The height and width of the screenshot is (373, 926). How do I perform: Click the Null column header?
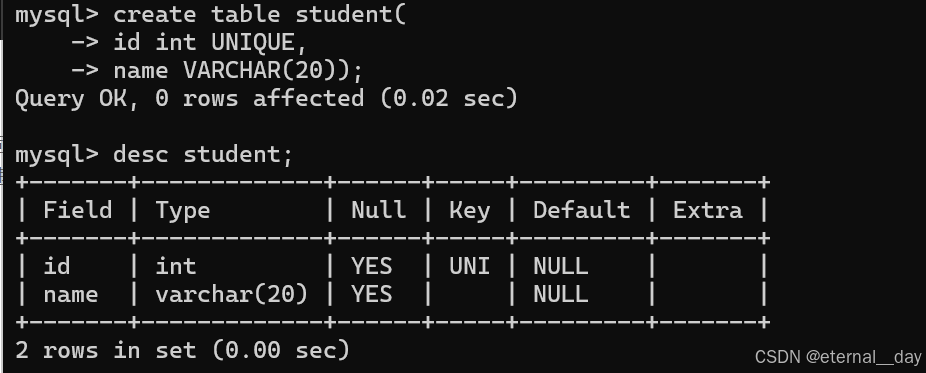point(379,210)
